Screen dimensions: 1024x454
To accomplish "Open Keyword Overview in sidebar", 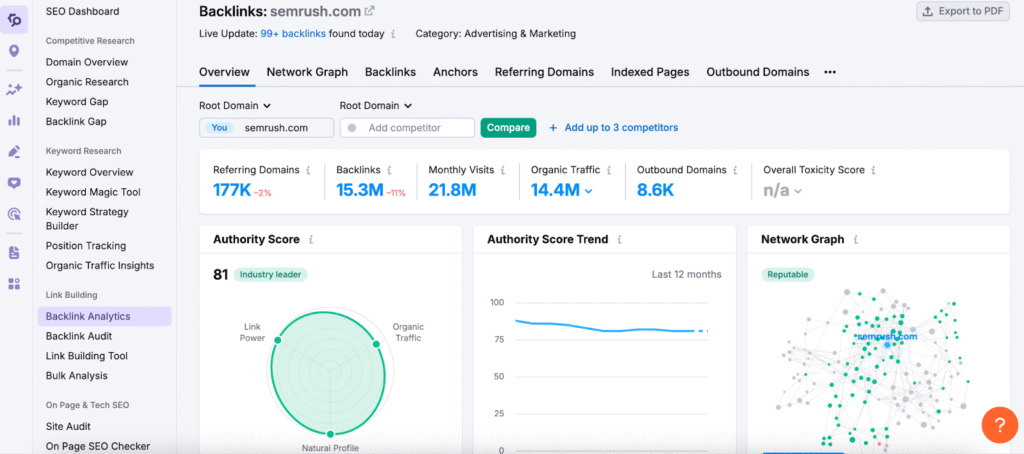I will (x=89, y=172).
